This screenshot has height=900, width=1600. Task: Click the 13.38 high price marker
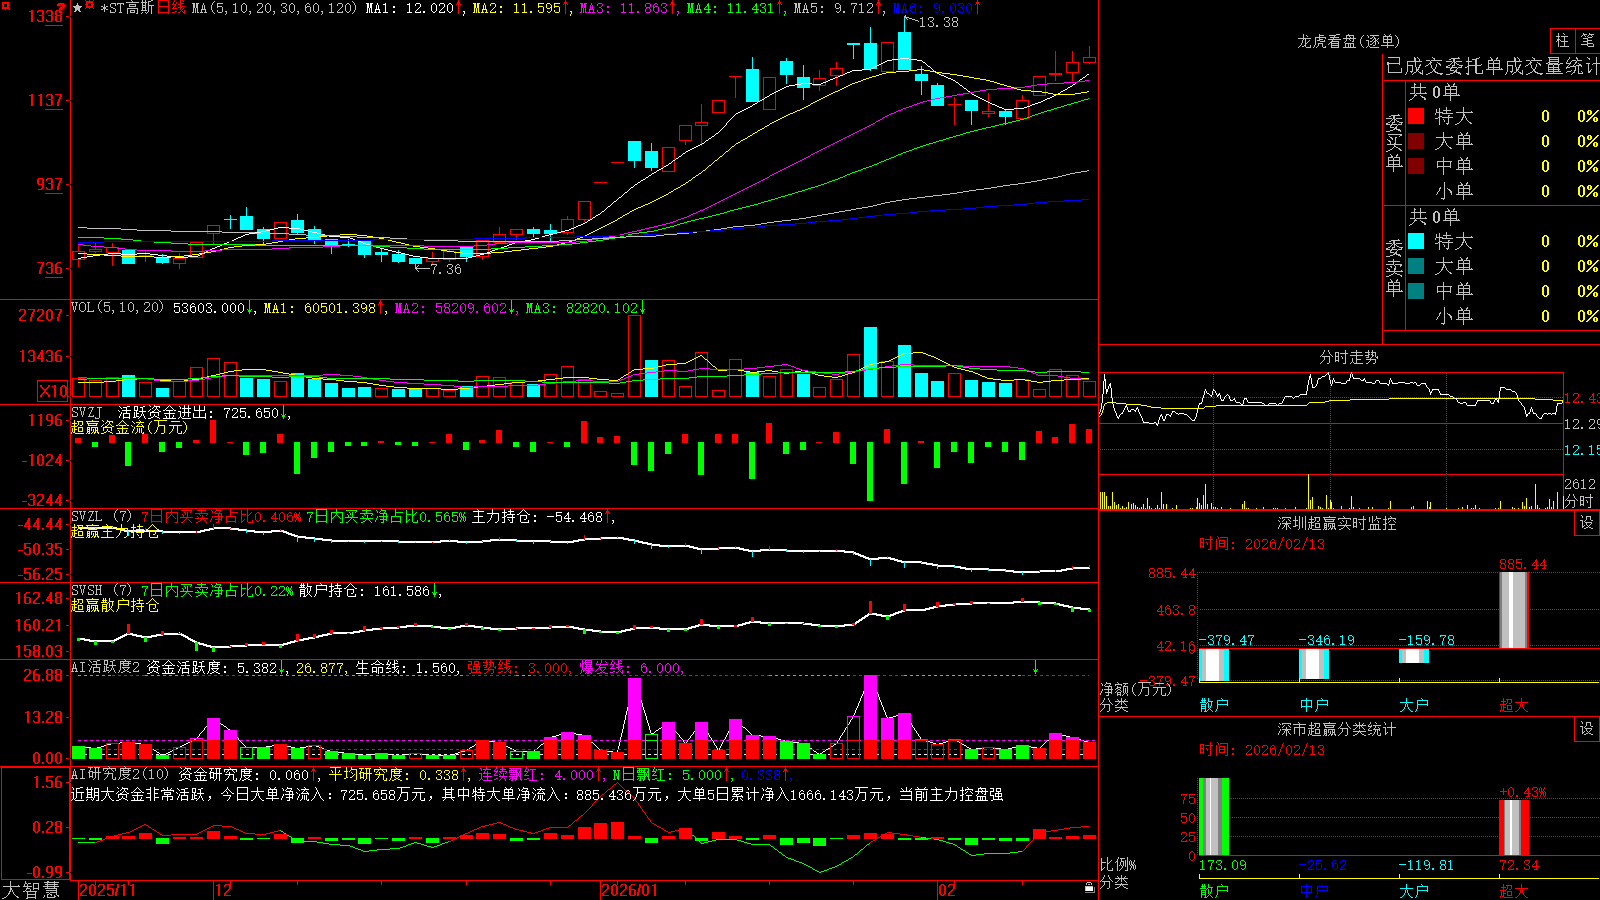938,22
